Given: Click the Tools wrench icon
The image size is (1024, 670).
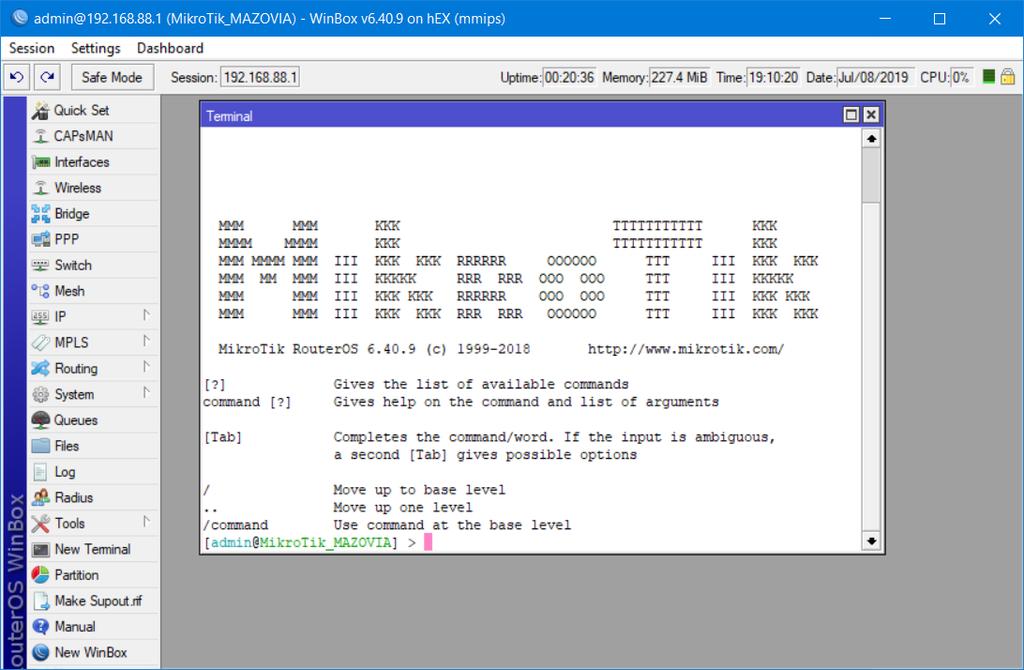Looking at the screenshot, I should (40, 523).
